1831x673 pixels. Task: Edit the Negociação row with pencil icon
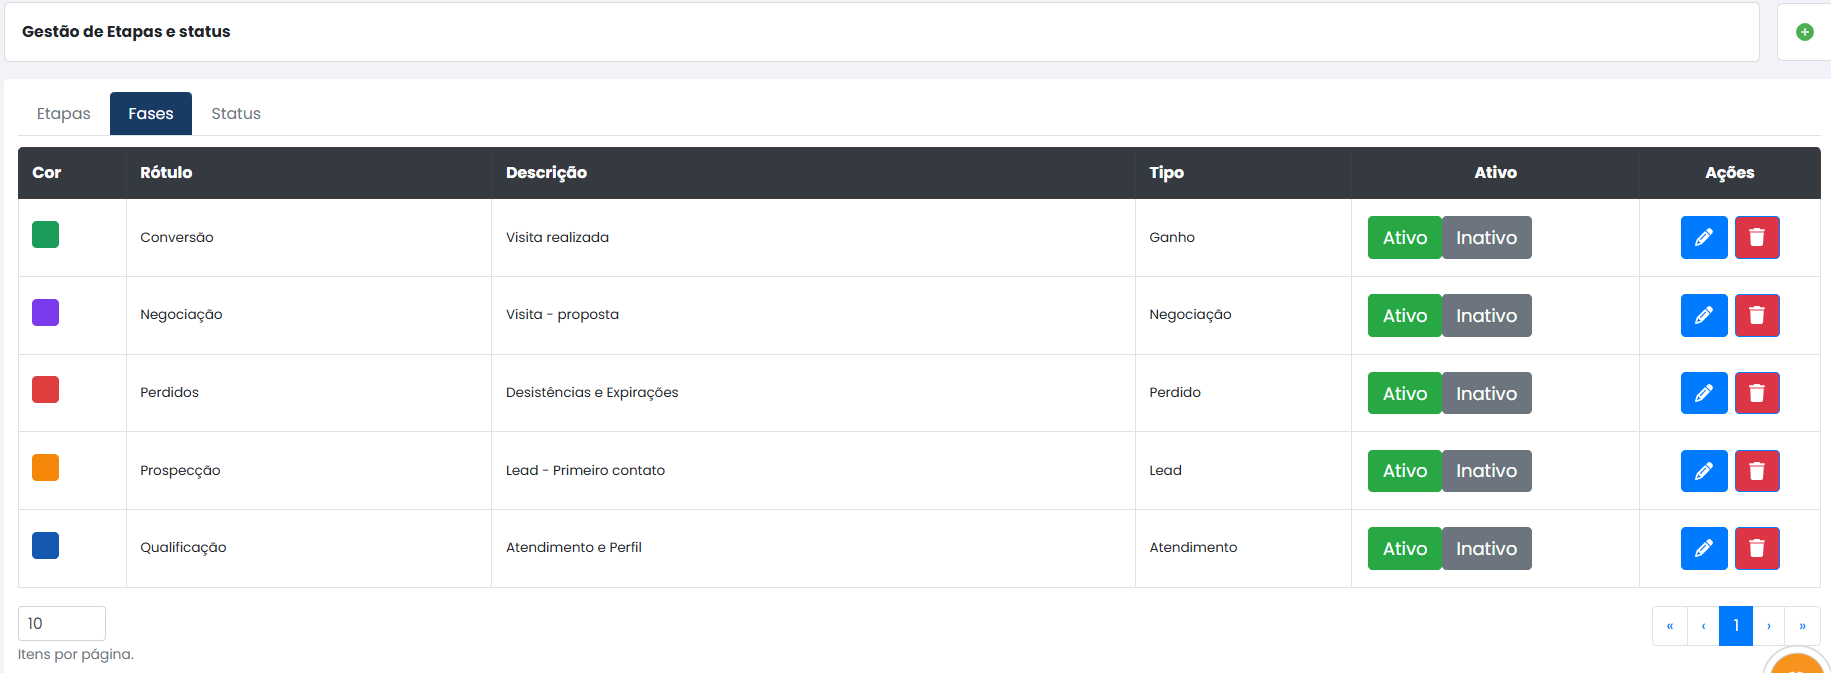click(x=1704, y=315)
